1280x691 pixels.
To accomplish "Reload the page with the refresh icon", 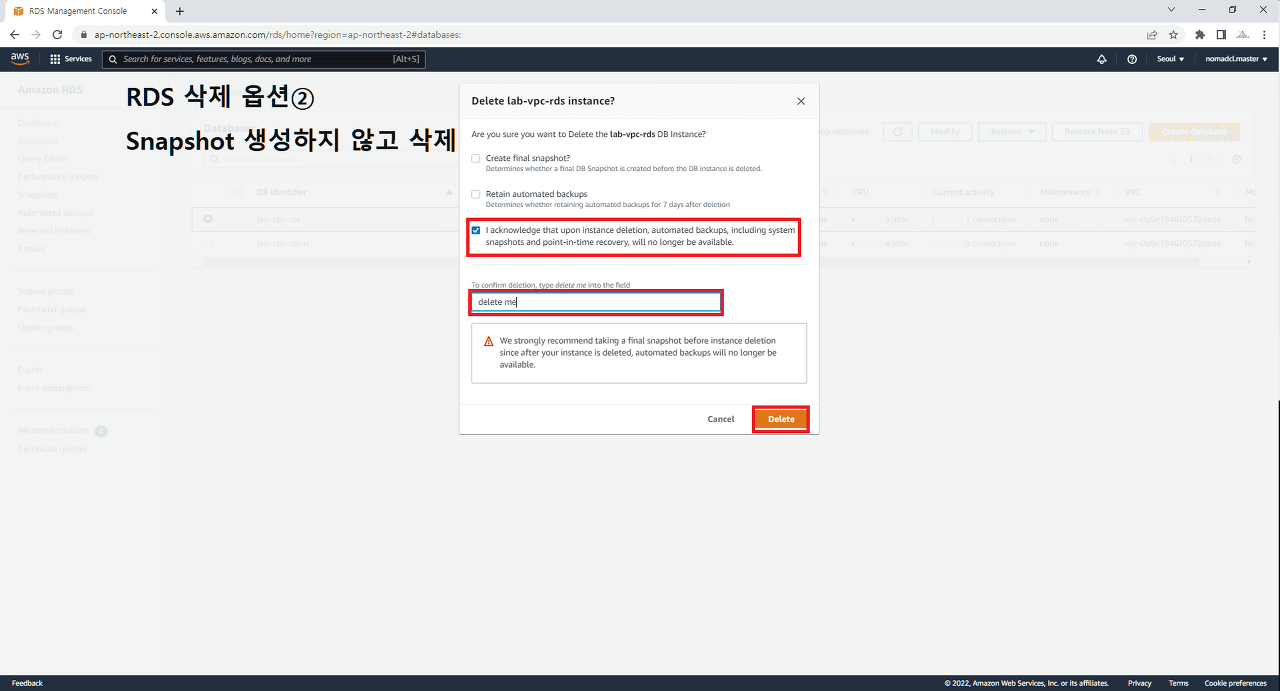I will [x=58, y=34].
